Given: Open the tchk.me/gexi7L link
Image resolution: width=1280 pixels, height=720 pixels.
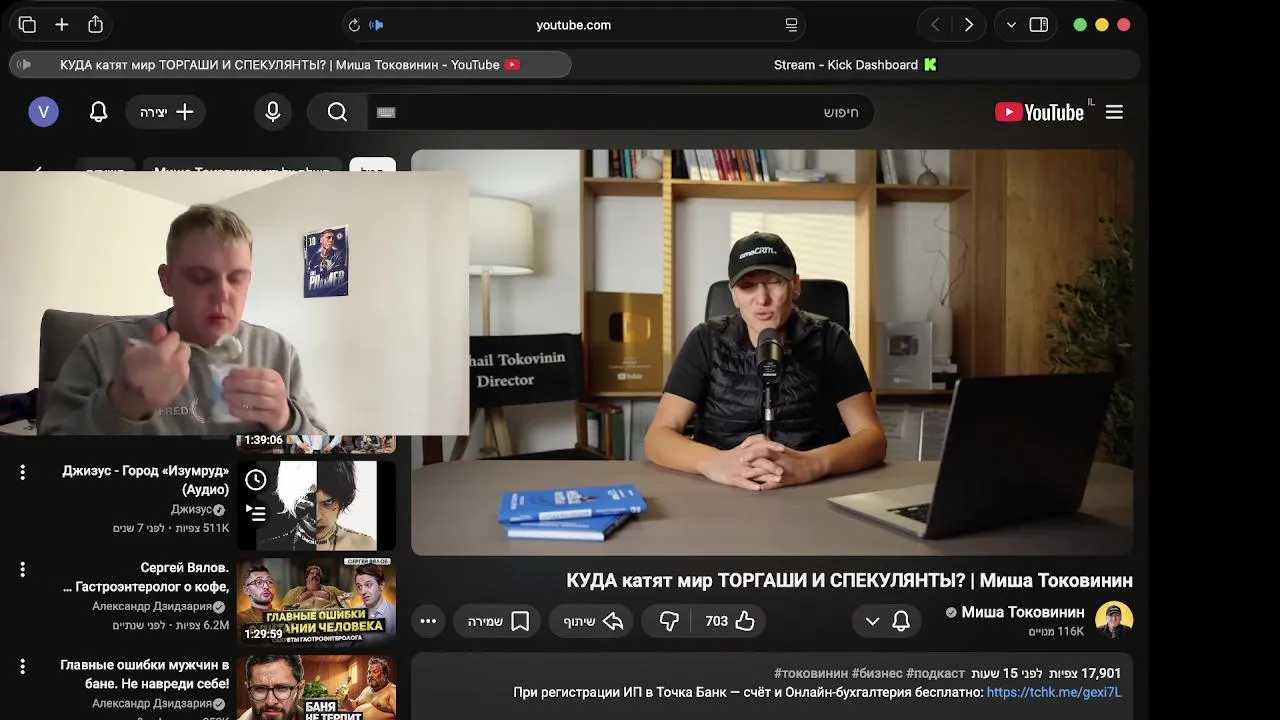Looking at the screenshot, I should click(1054, 692).
